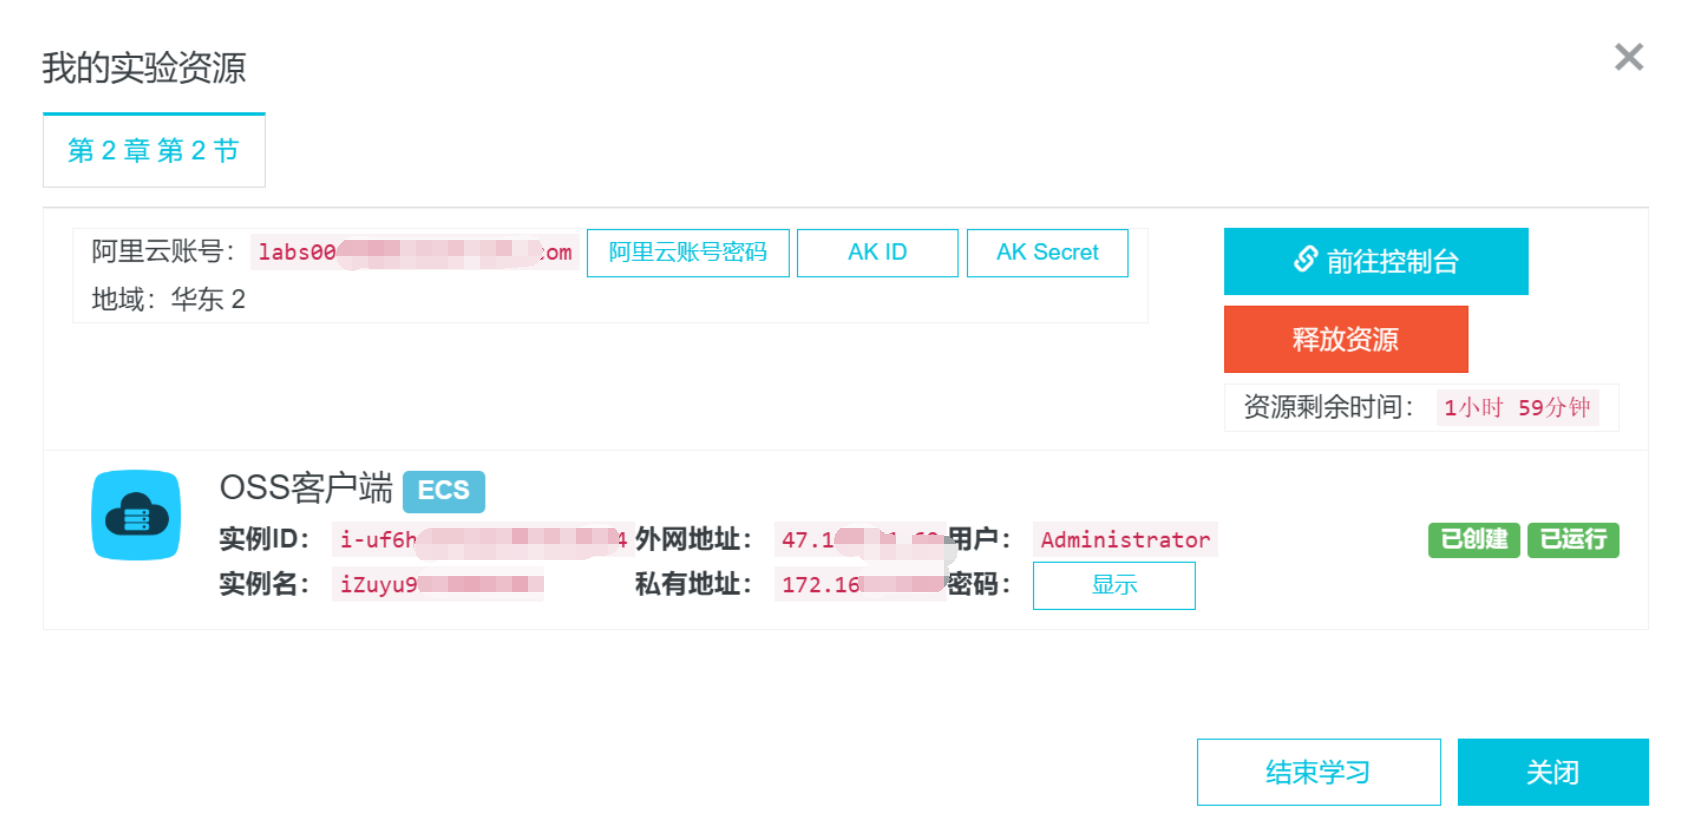
Task: Reveal the AK ID
Action: click(x=877, y=253)
